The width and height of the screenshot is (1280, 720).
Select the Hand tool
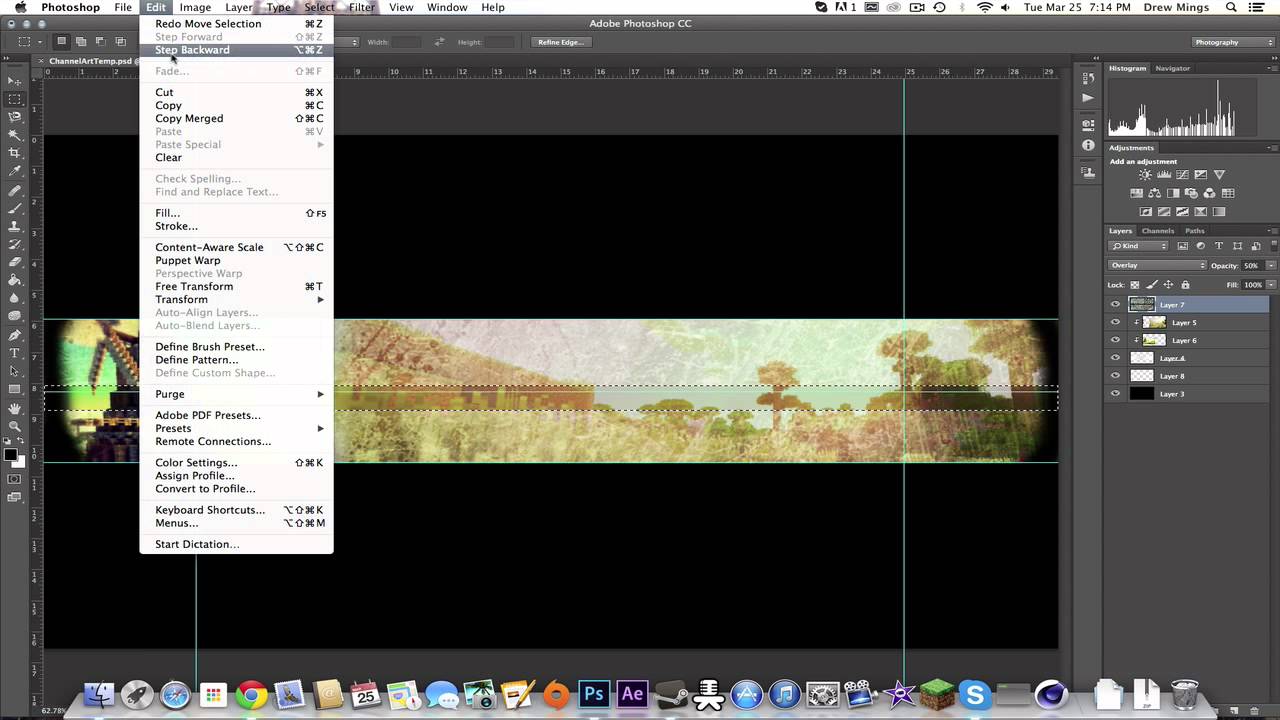click(x=15, y=408)
